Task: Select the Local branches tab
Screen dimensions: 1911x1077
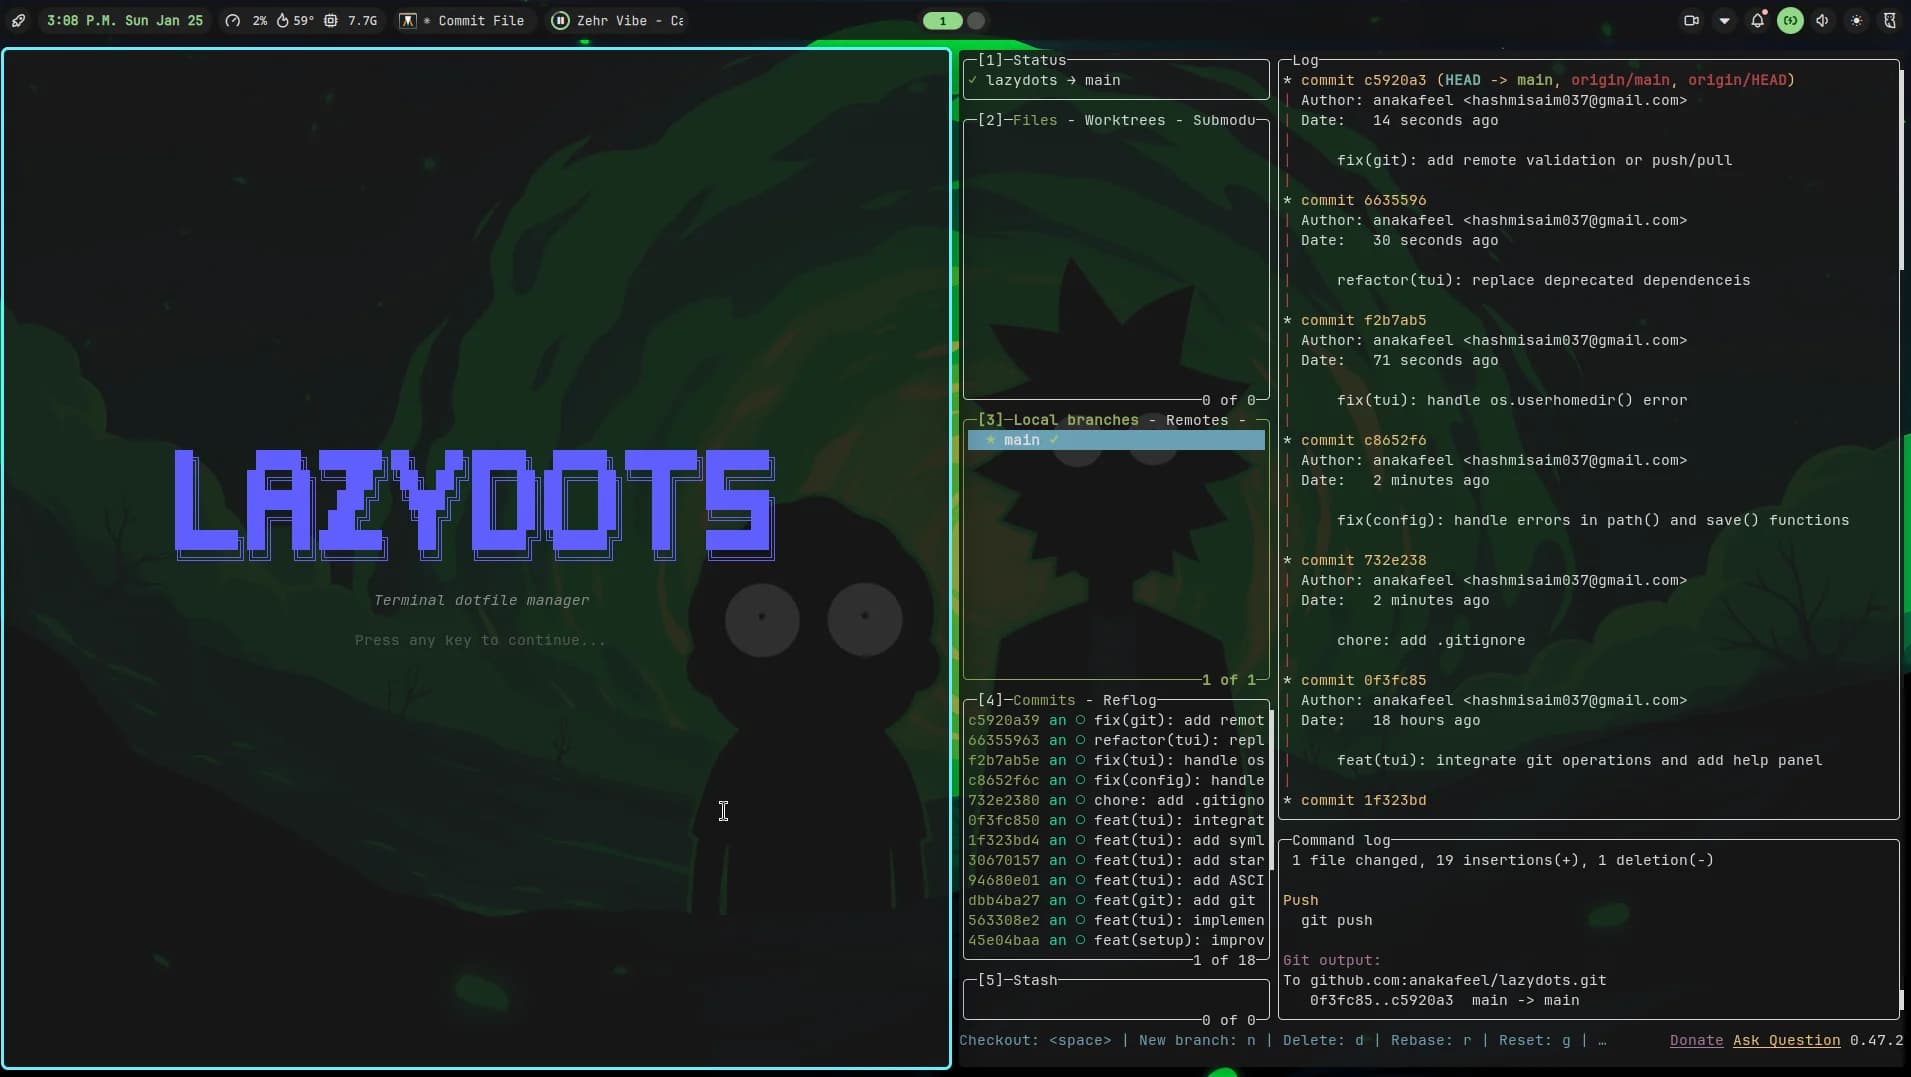Action: (1075, 420)
